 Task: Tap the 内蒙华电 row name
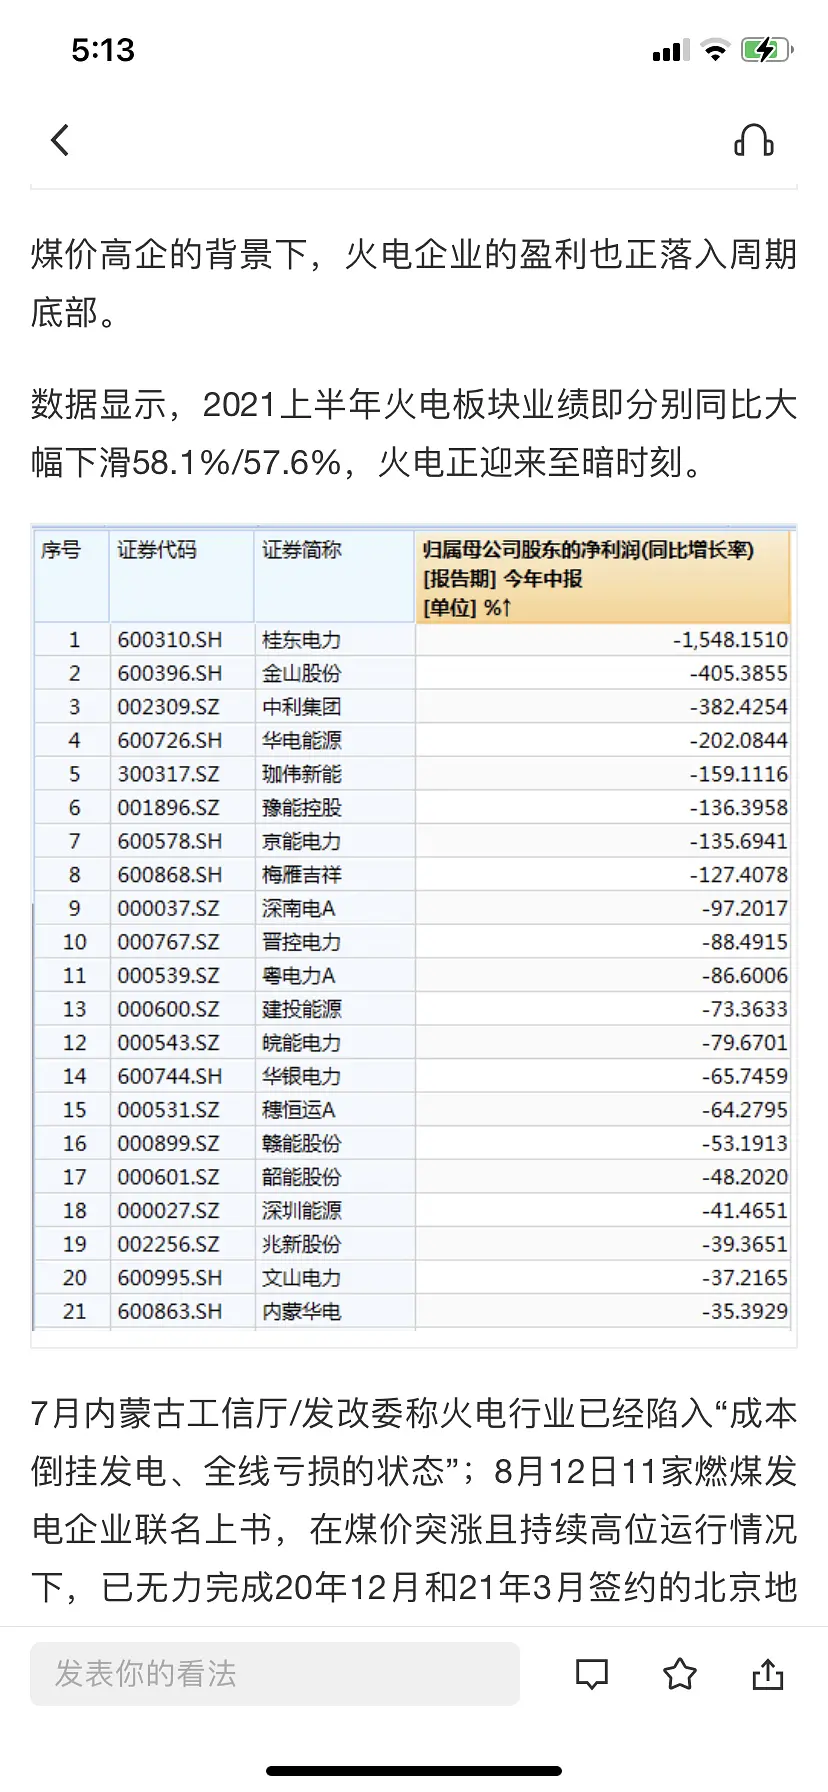tap(301, 1311)
